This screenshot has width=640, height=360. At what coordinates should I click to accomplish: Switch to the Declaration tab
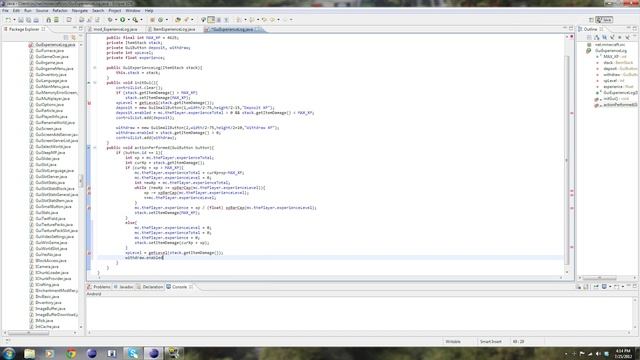(x=150, y=287)
